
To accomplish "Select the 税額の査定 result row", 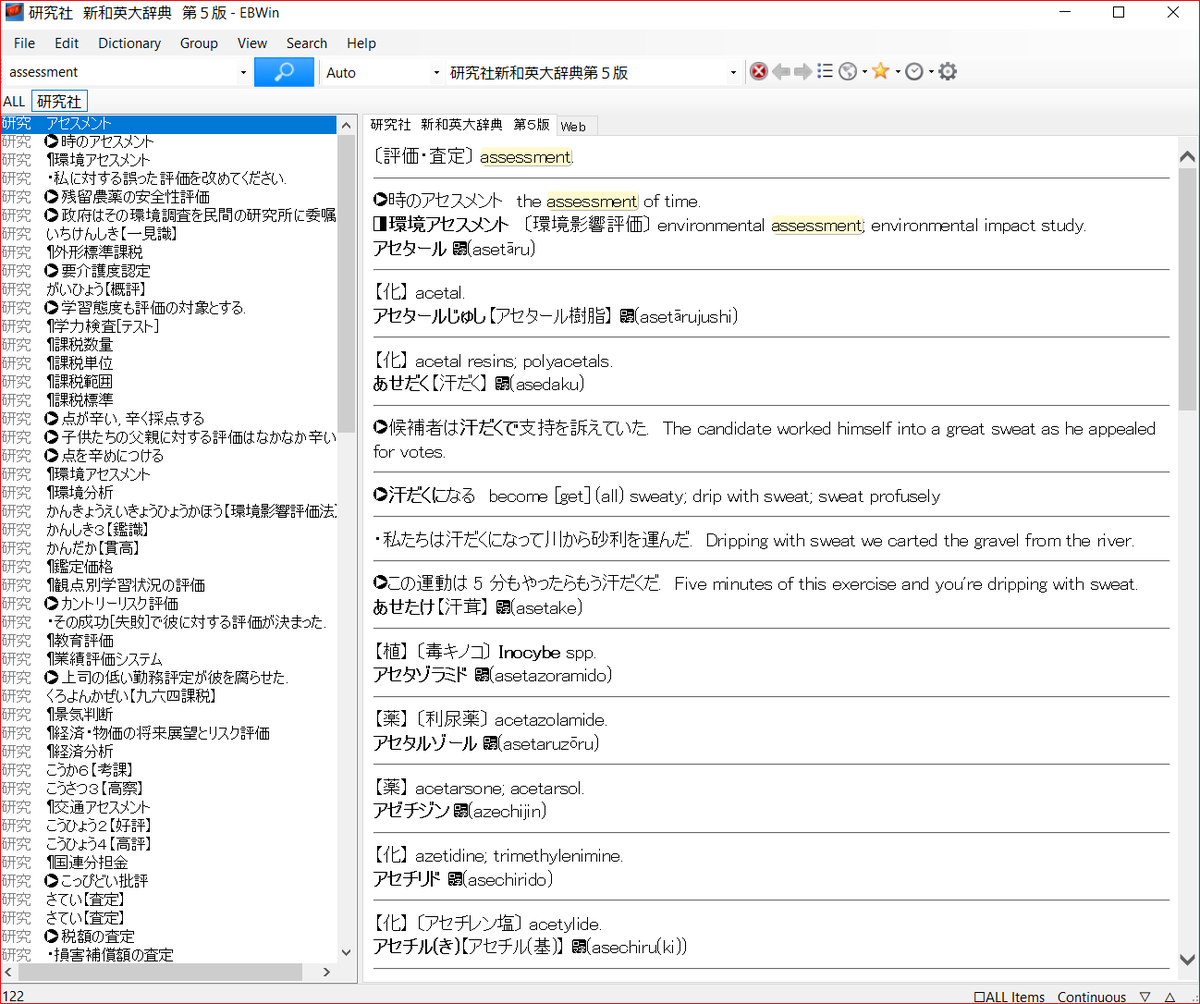I will pos(168,937).
